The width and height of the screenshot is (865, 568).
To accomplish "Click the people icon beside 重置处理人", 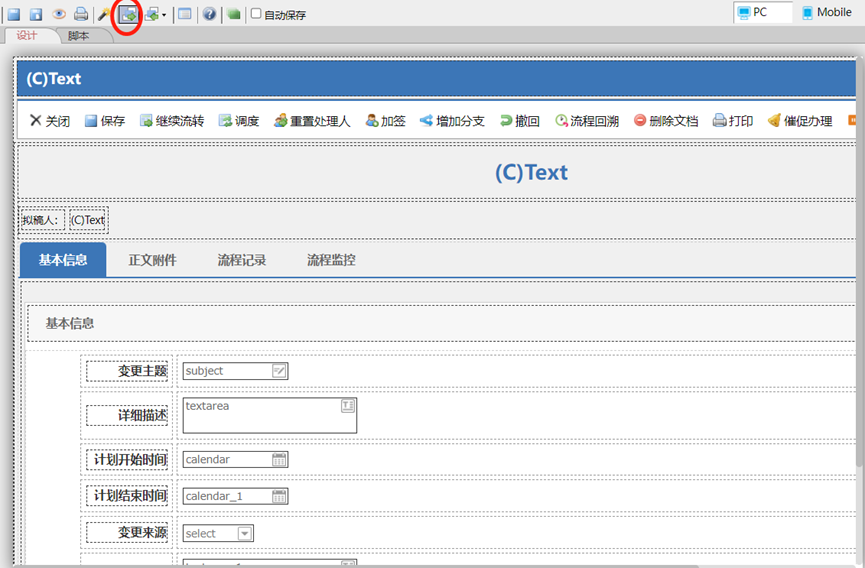I will pos(280,120).
